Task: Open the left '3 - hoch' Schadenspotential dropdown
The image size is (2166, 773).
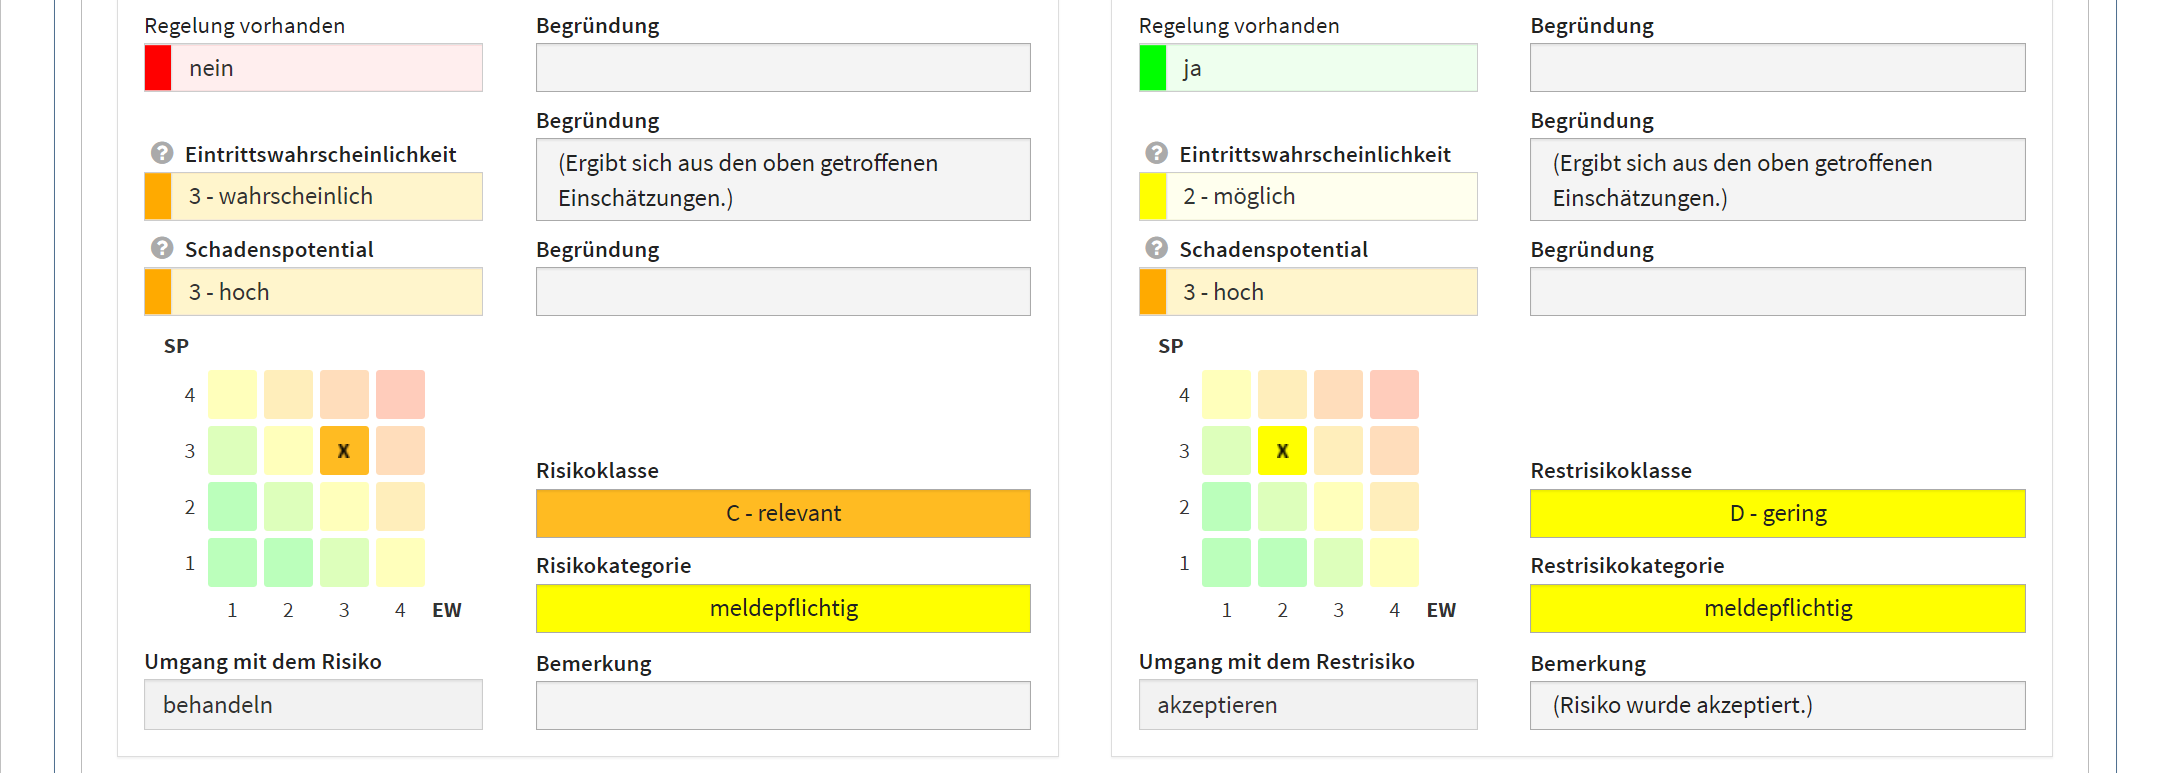Action: pyautogui.click(x=313, y=292)
